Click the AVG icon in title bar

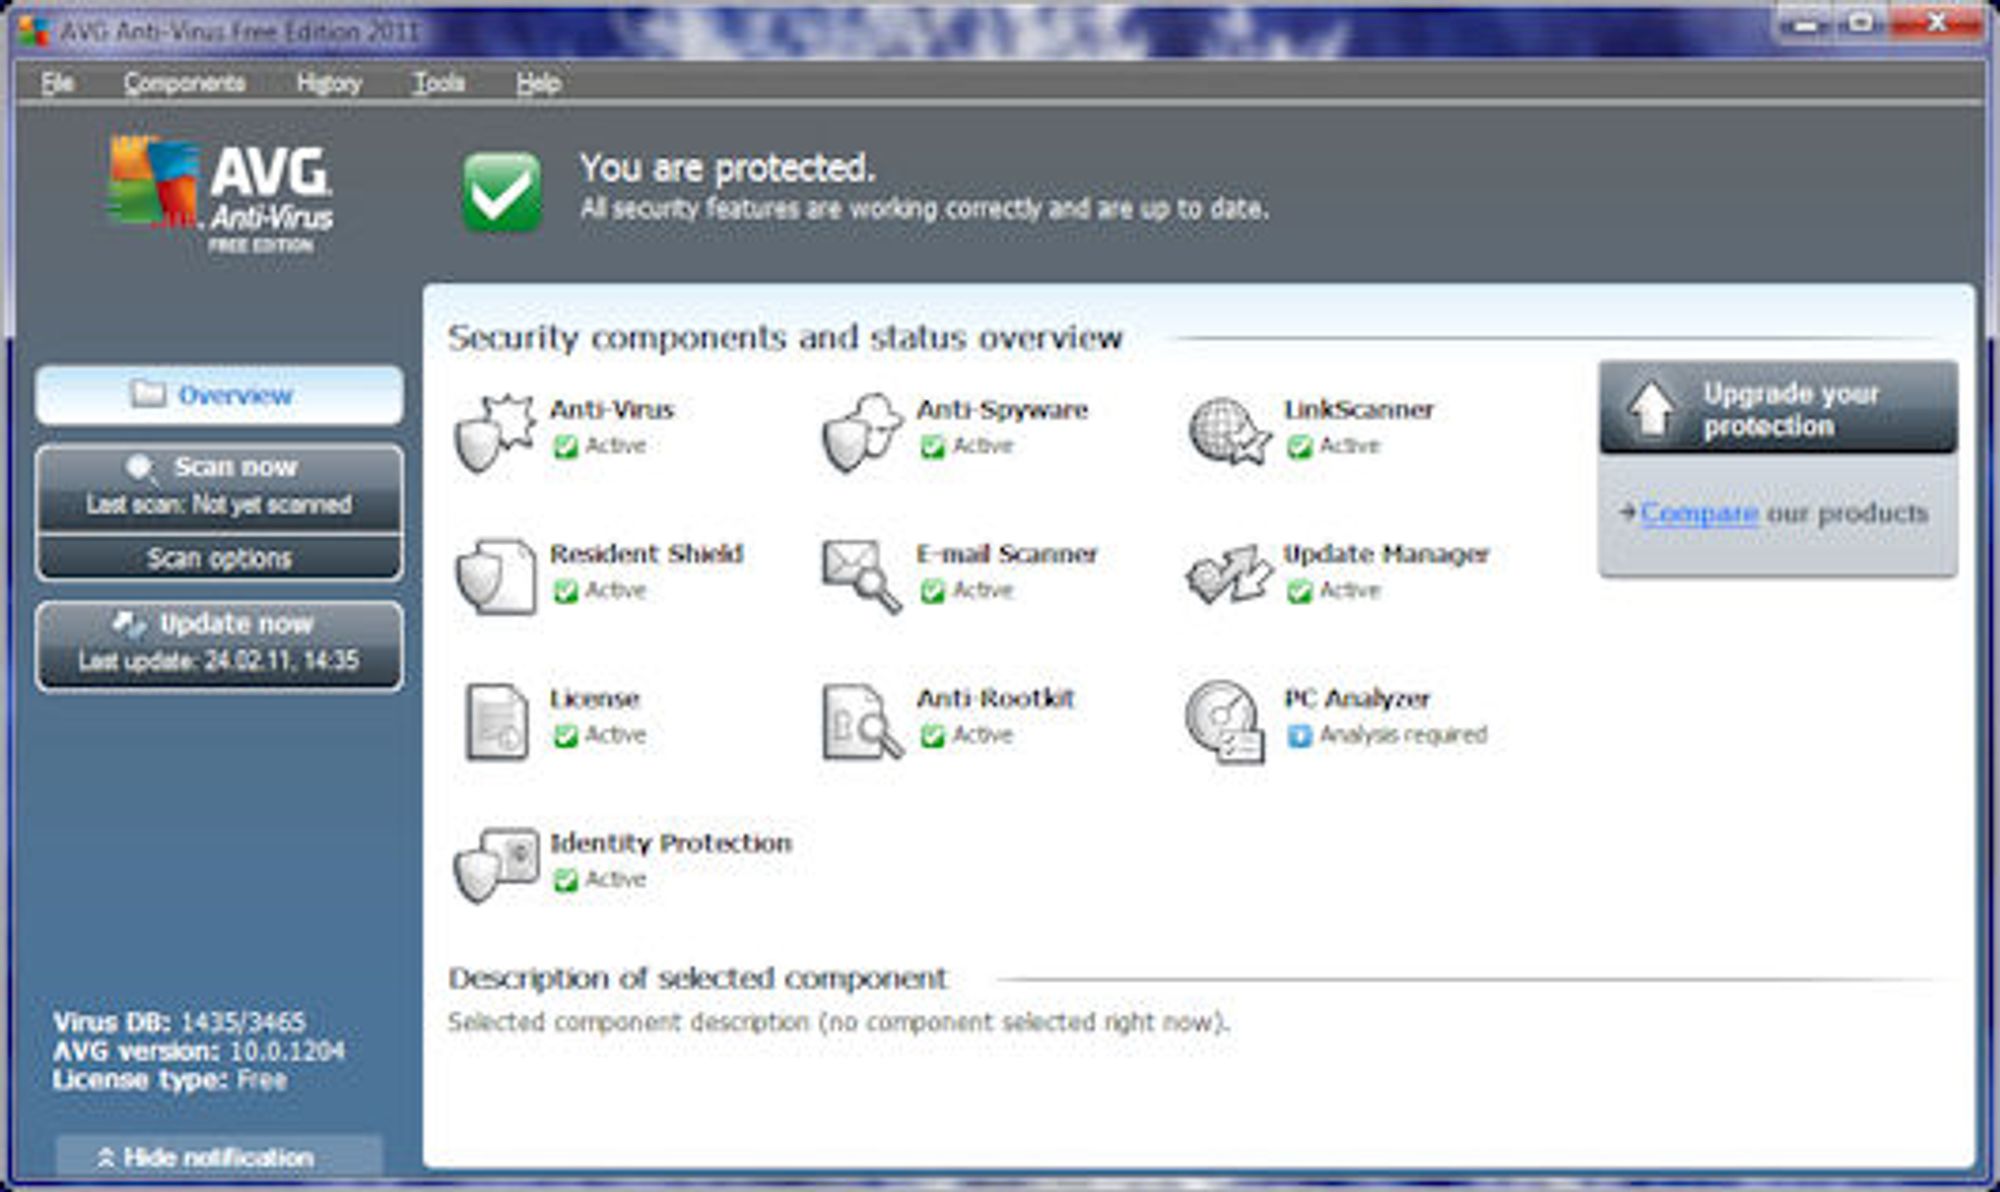coord(33,30)
